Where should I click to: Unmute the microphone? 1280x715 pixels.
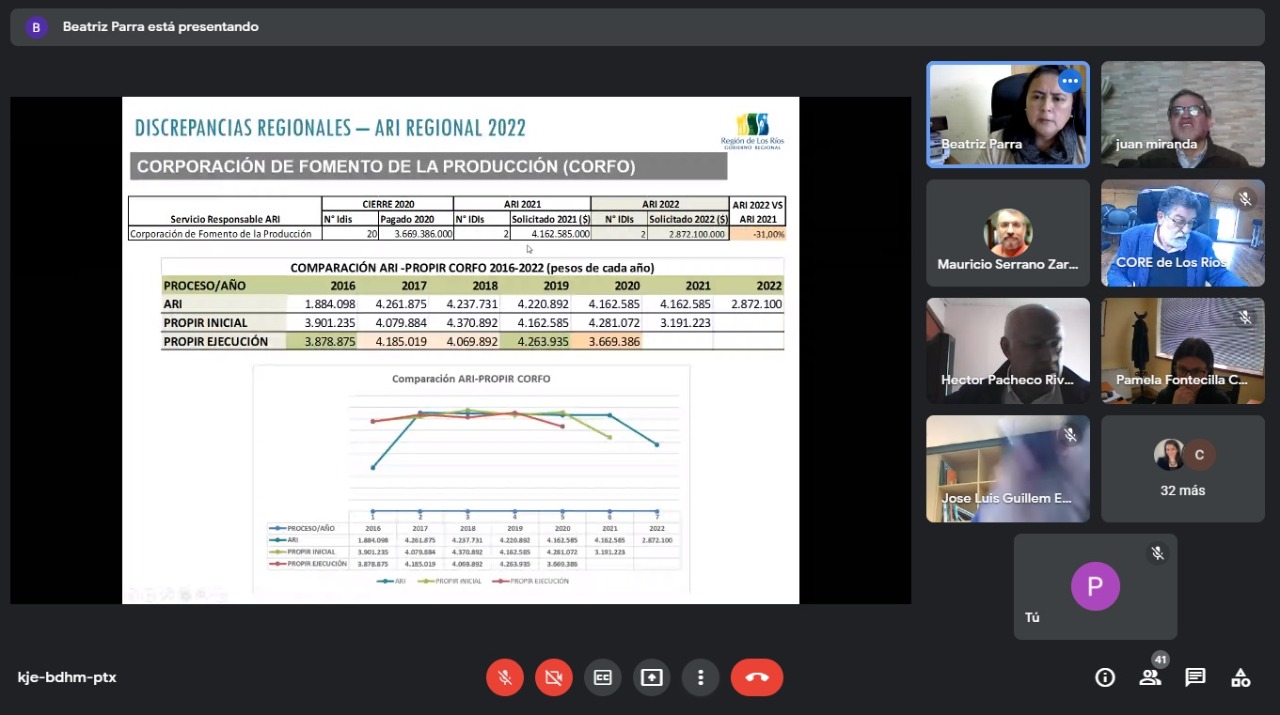505,677
